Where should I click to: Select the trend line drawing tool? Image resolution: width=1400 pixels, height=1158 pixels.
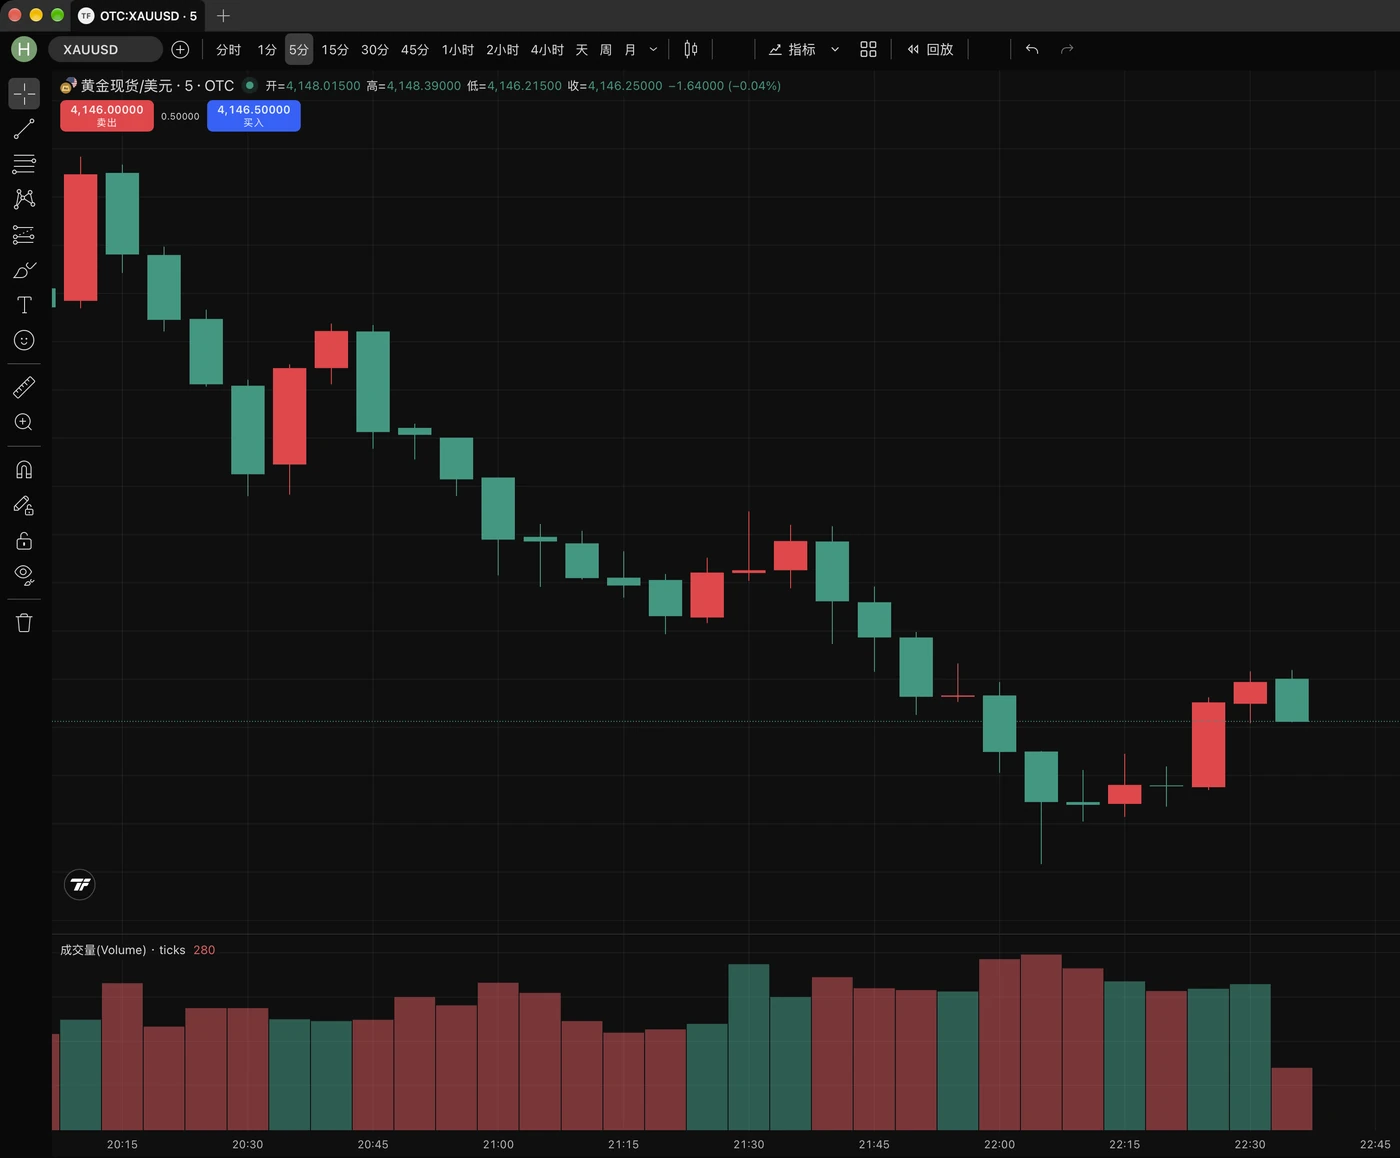tap(24, 129)
